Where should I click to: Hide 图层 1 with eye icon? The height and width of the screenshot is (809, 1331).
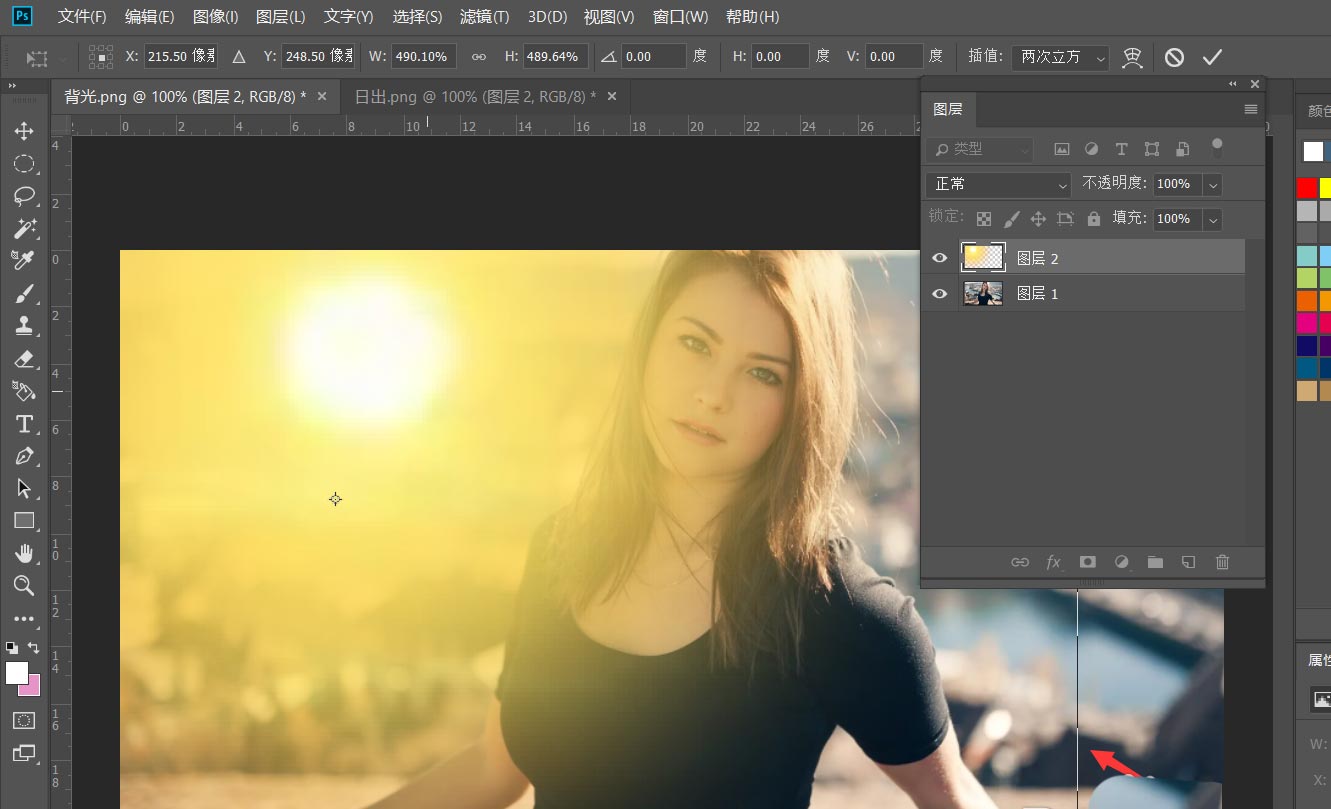[939, 293]
